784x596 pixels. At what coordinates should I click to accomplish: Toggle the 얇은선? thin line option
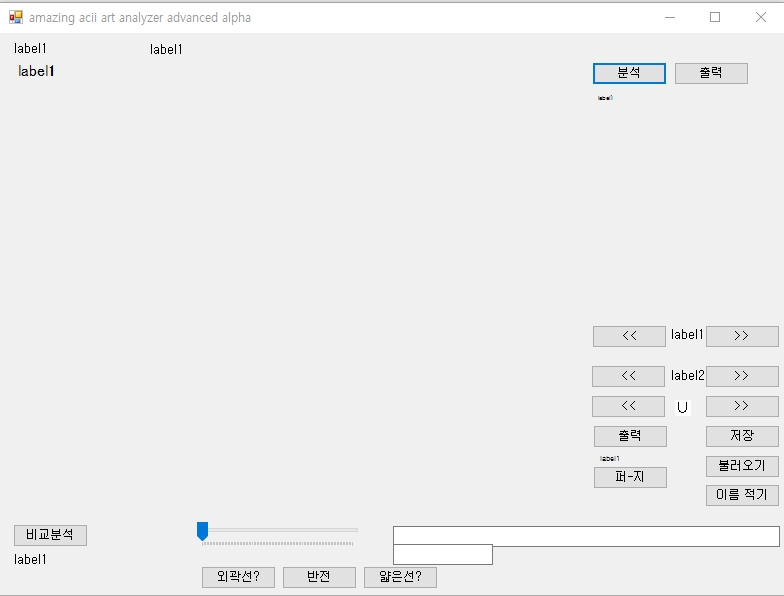pos(400,577)
